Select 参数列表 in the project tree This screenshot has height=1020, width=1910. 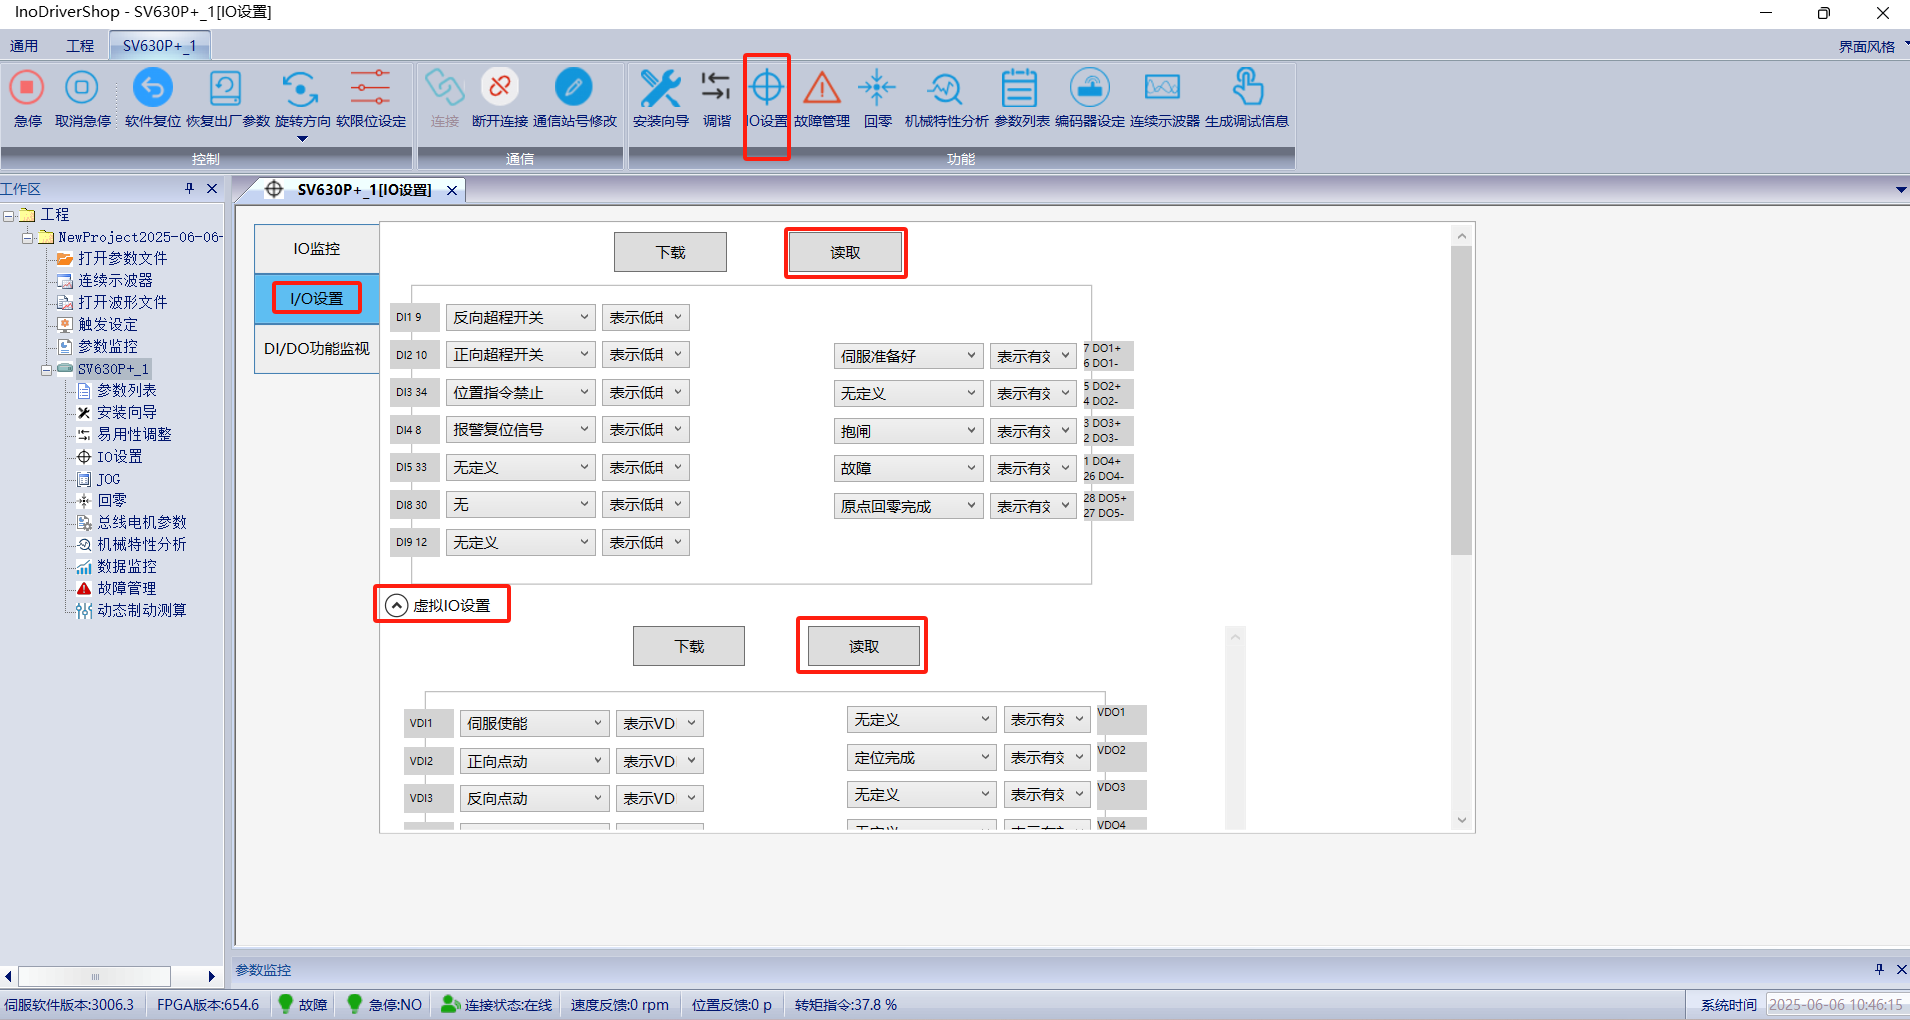pos(126,391)
